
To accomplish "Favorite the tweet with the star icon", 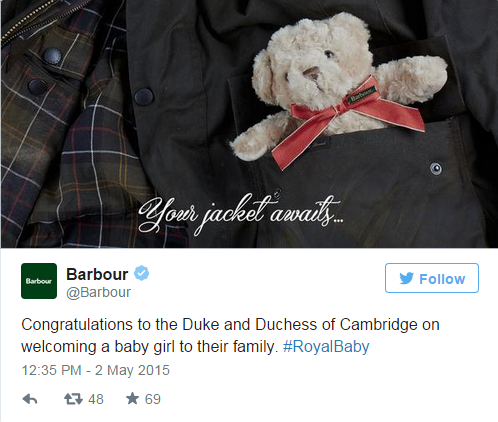I will coord(132,398).
